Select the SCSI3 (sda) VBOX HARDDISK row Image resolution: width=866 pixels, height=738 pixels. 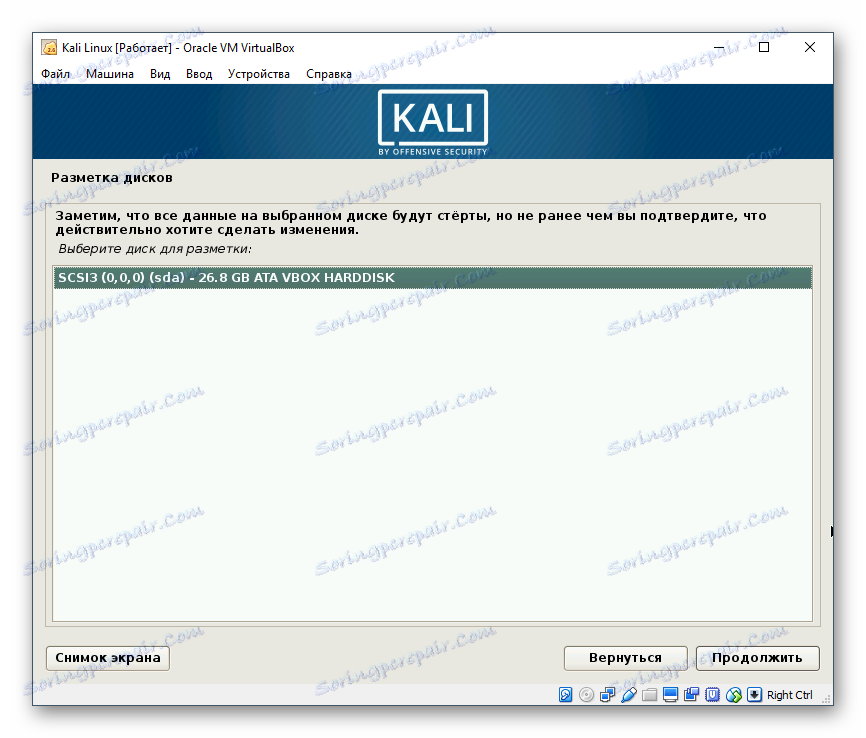coord(432,277)
